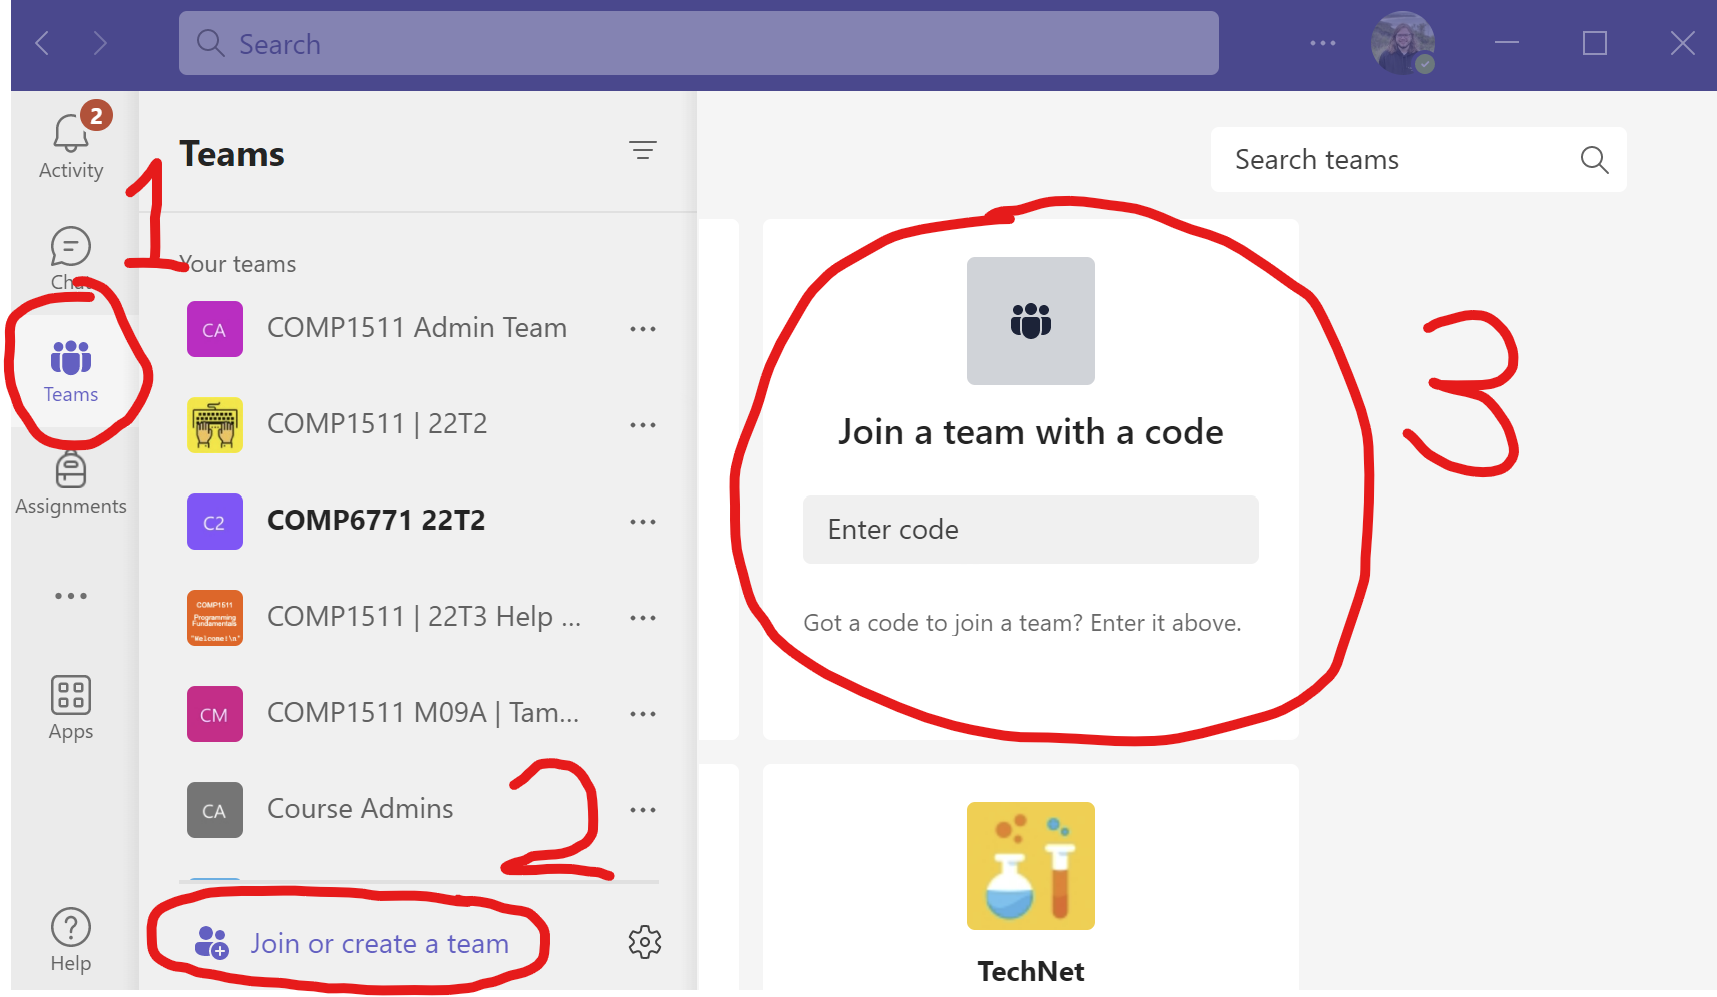Click the filter icon beside Teams heading
Viewport: 1717px width, 997px height.
(x=643, y=151)
